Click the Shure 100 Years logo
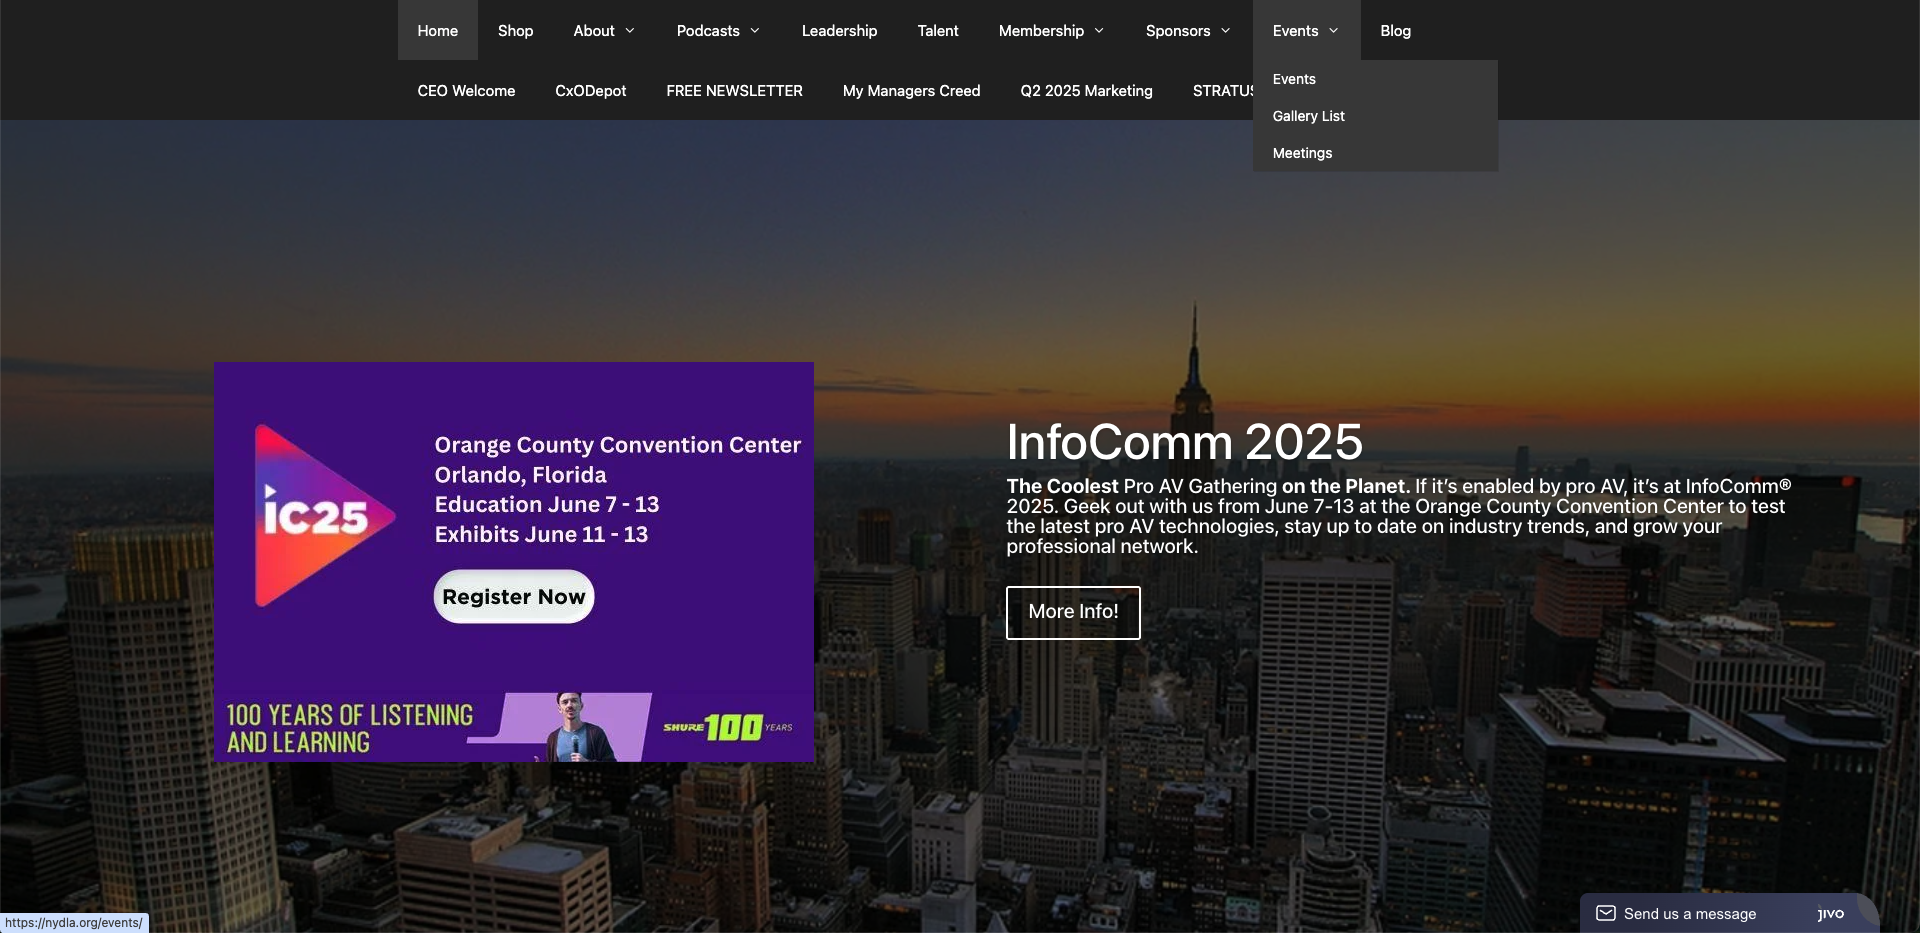This screenshot has width=1920, height=933. click(x=728, y=727)
